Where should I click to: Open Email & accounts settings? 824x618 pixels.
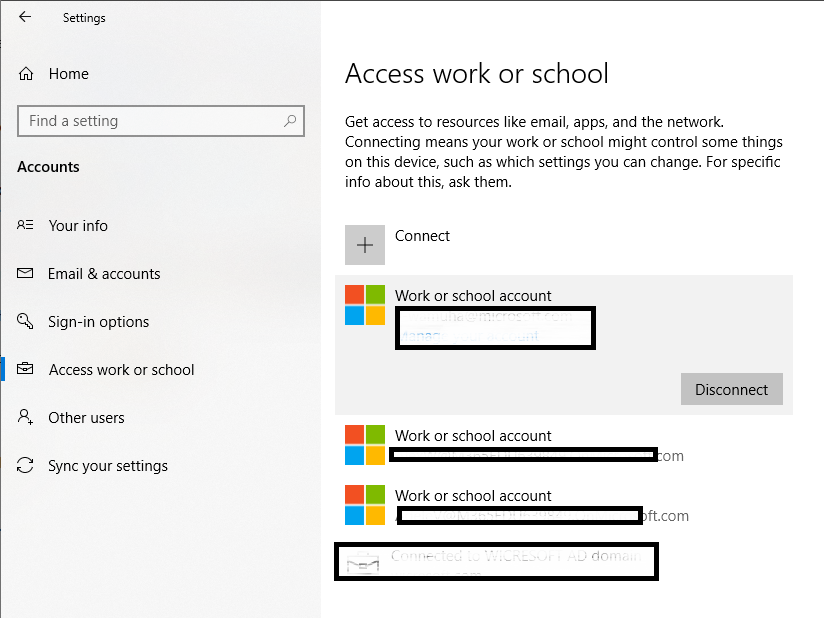104,274
